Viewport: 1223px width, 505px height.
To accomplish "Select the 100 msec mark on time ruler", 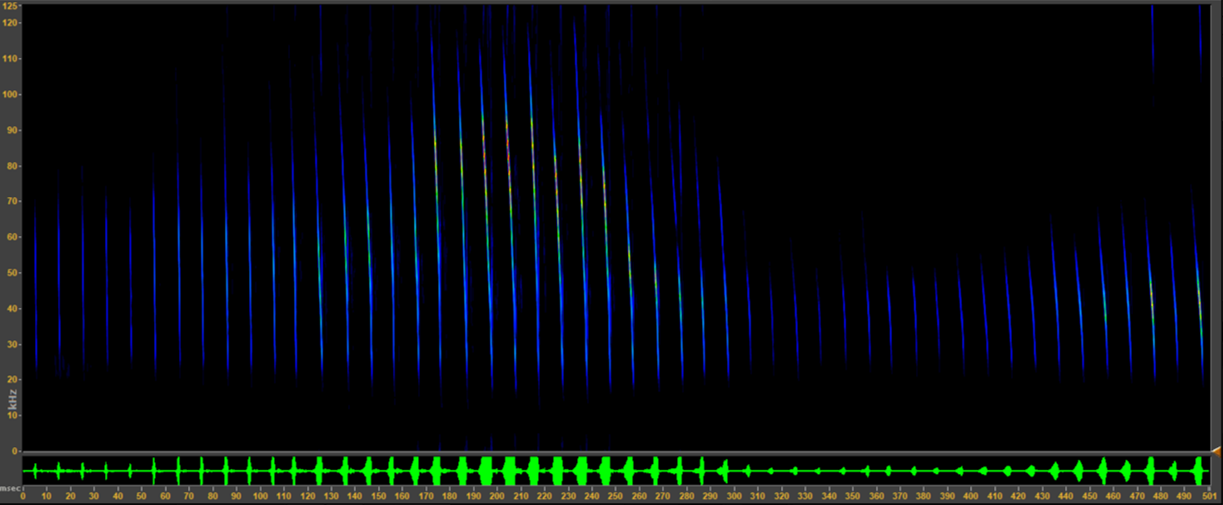I will coord(259,495).
